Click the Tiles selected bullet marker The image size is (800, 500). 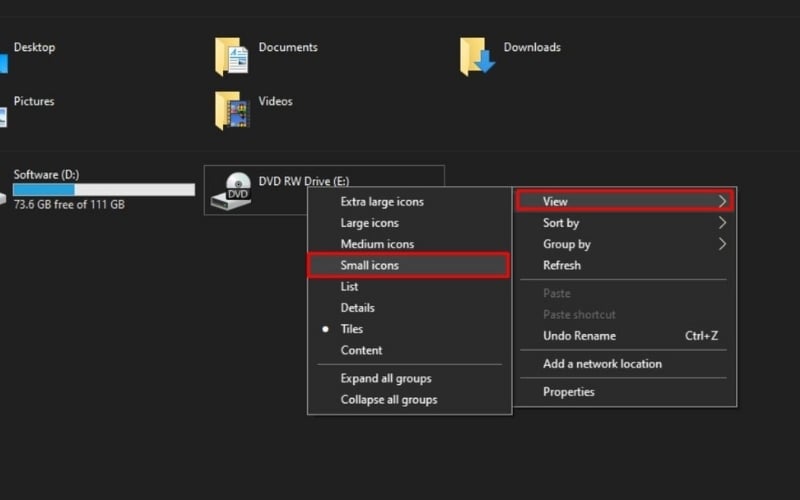pyautogui.click(x=326, y=329)
